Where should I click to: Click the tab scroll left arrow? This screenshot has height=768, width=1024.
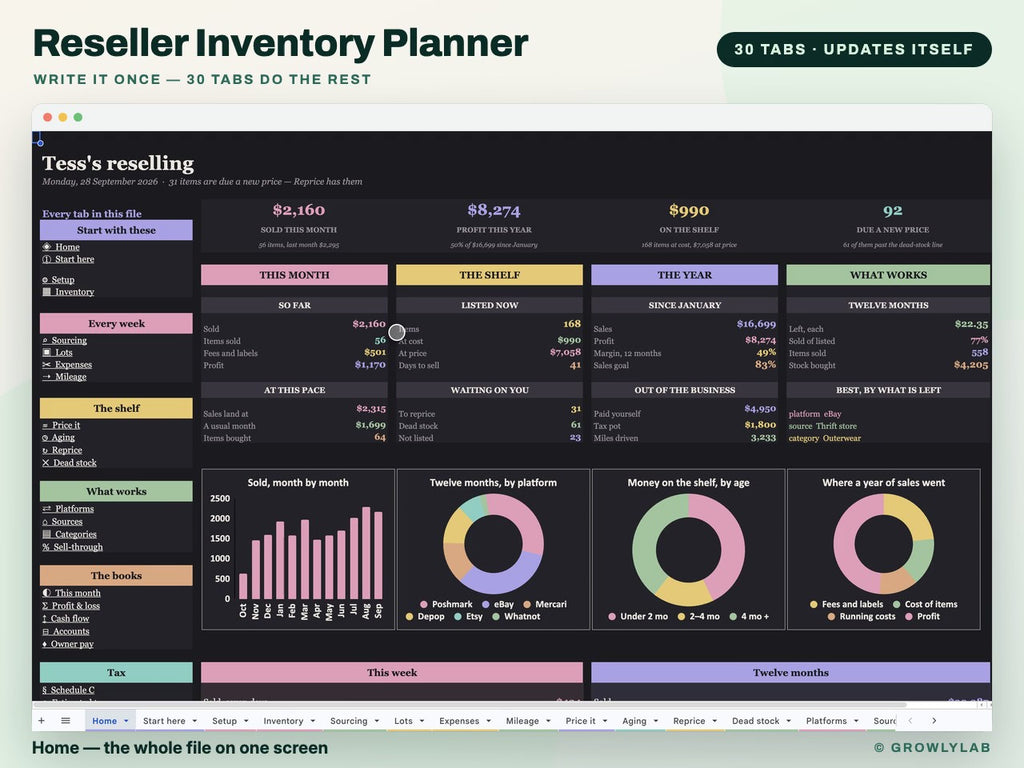point(910,720)
